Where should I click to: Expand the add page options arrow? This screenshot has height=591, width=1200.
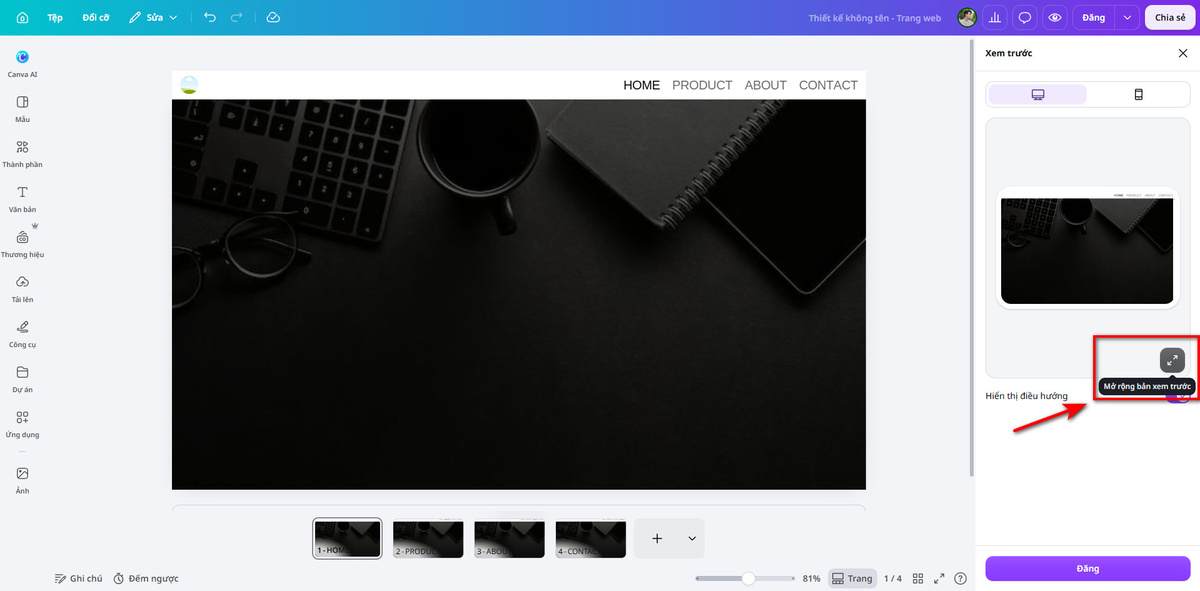(692, 538)
